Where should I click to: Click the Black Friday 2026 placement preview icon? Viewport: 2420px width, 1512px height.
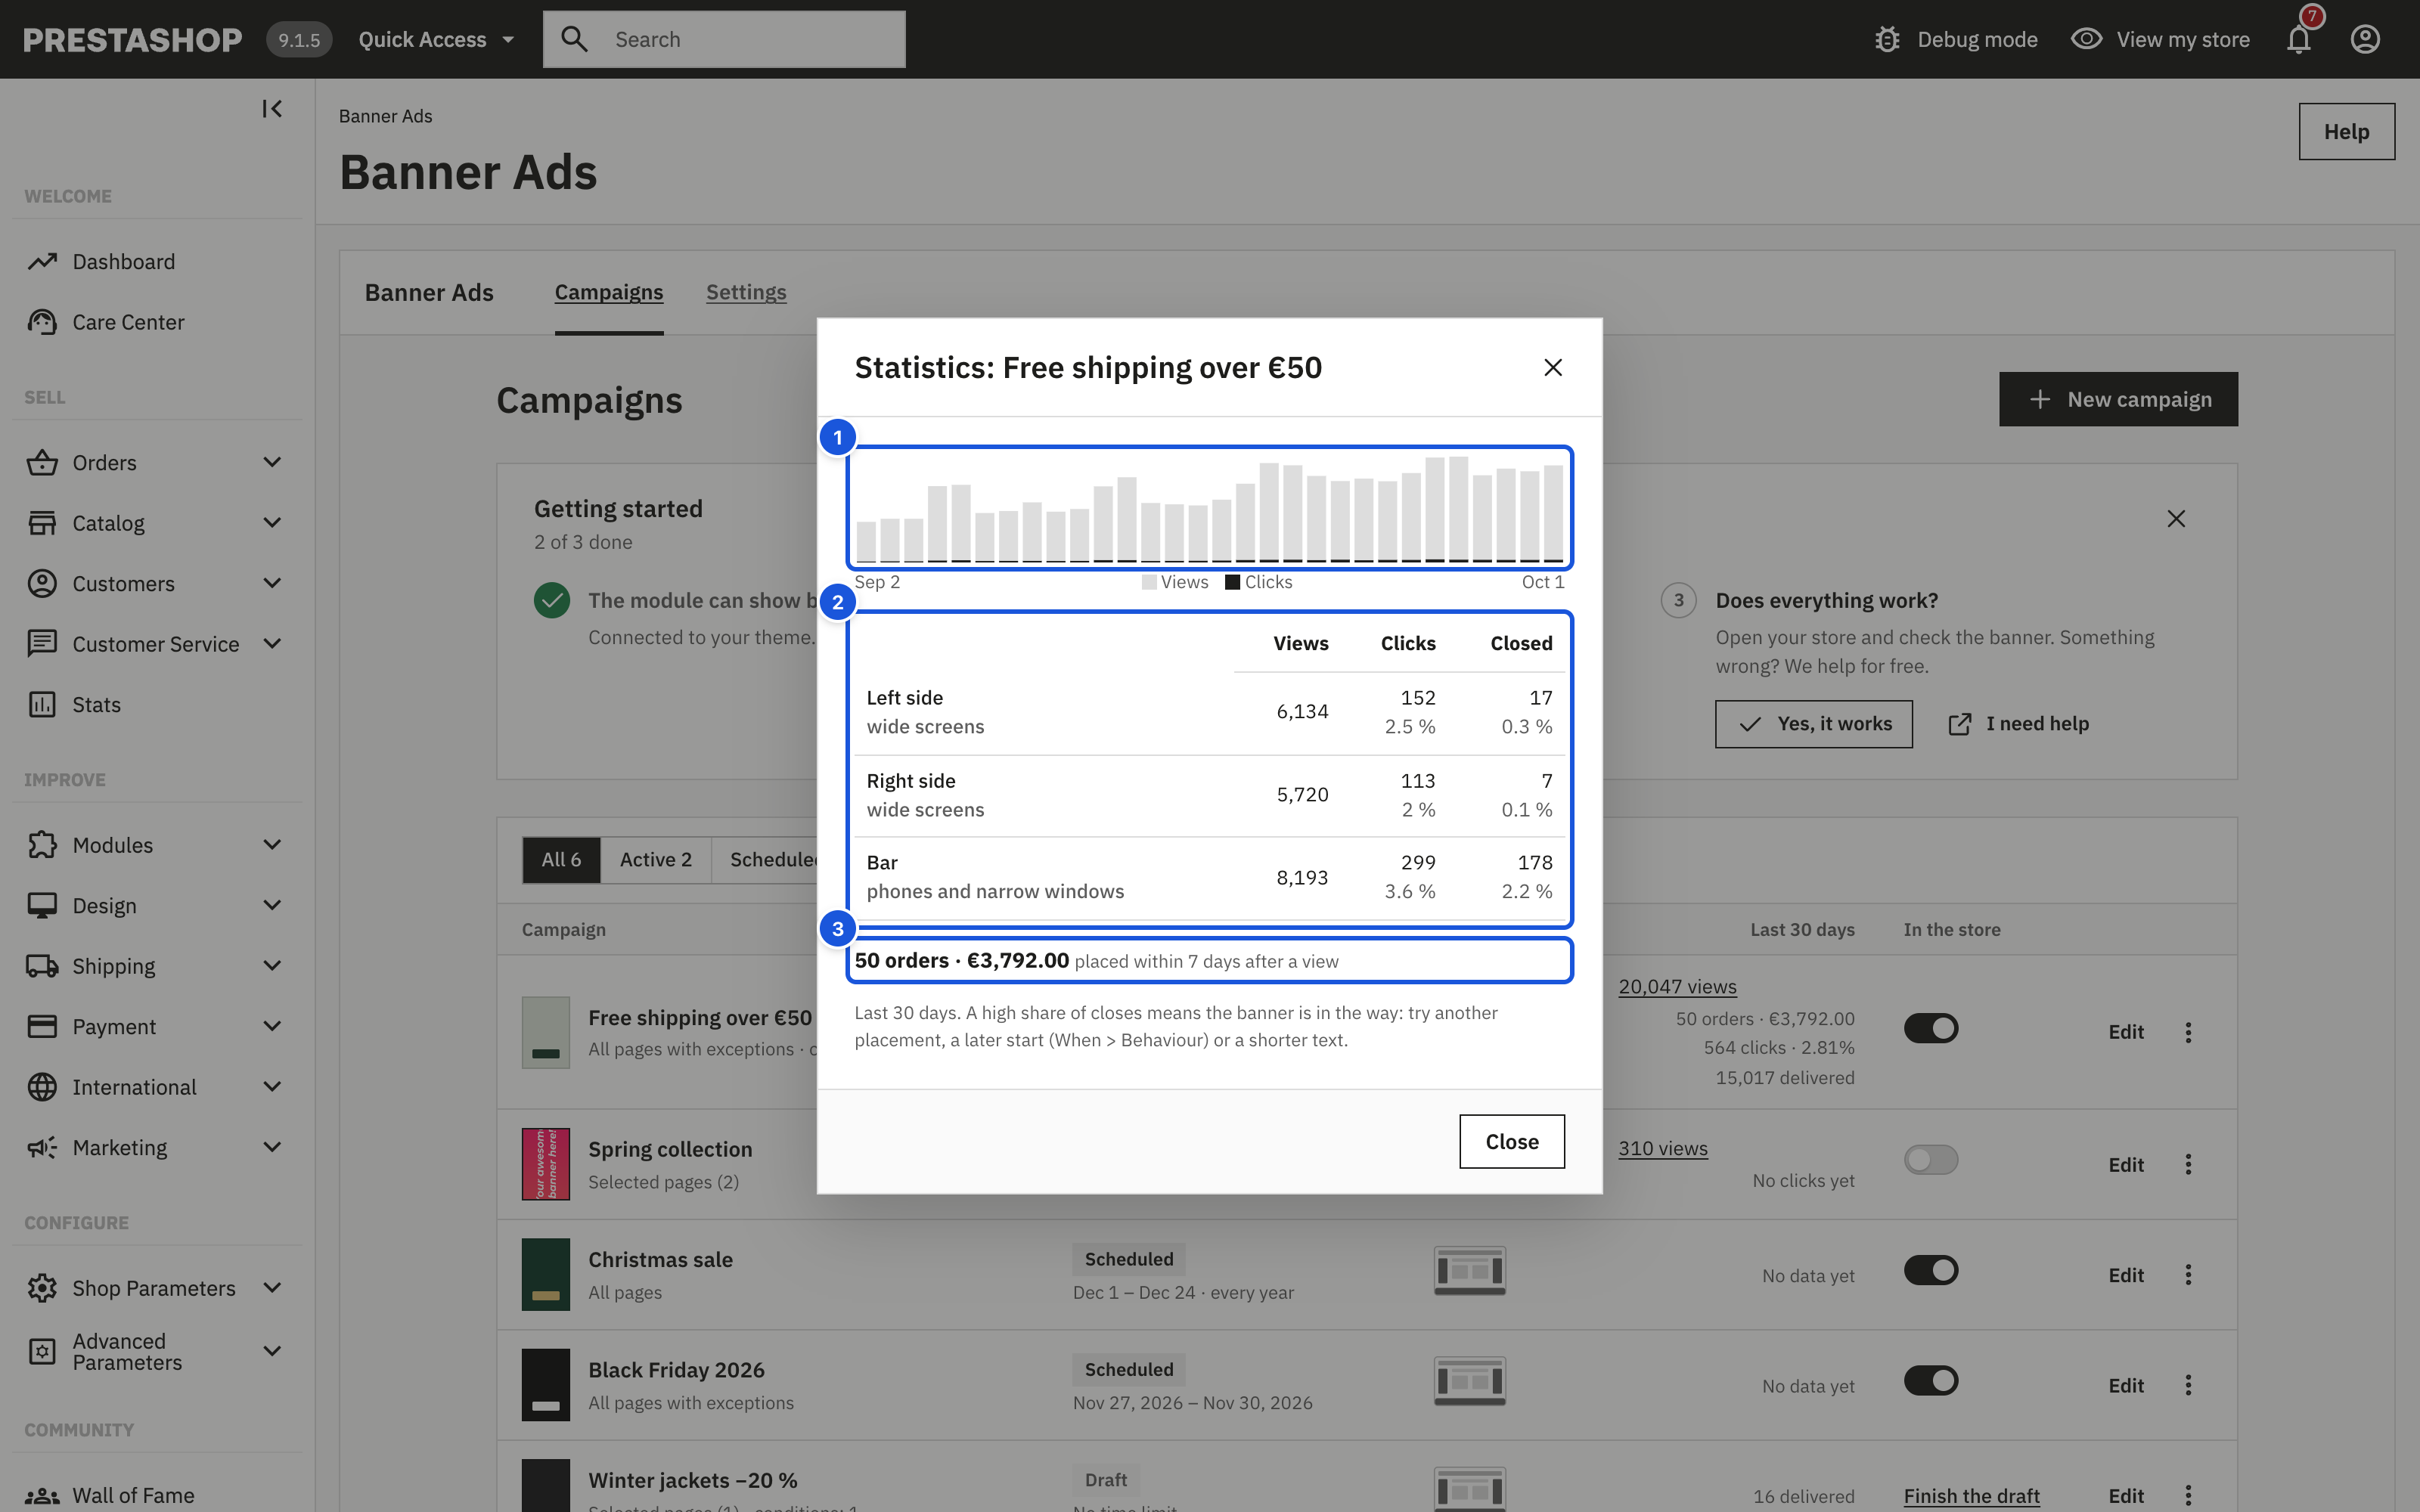(1469, 1381)
